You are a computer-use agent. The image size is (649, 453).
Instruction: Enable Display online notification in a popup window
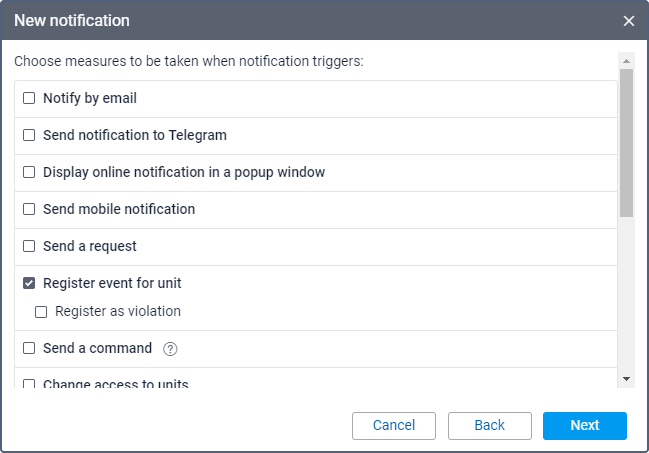coord(29,172)
